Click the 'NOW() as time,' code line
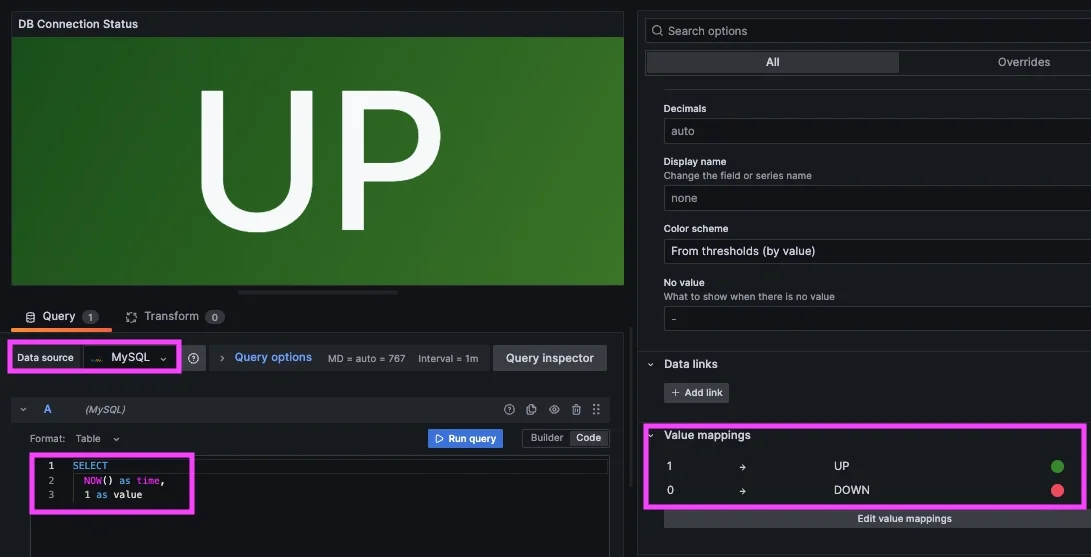 point(125,480)
